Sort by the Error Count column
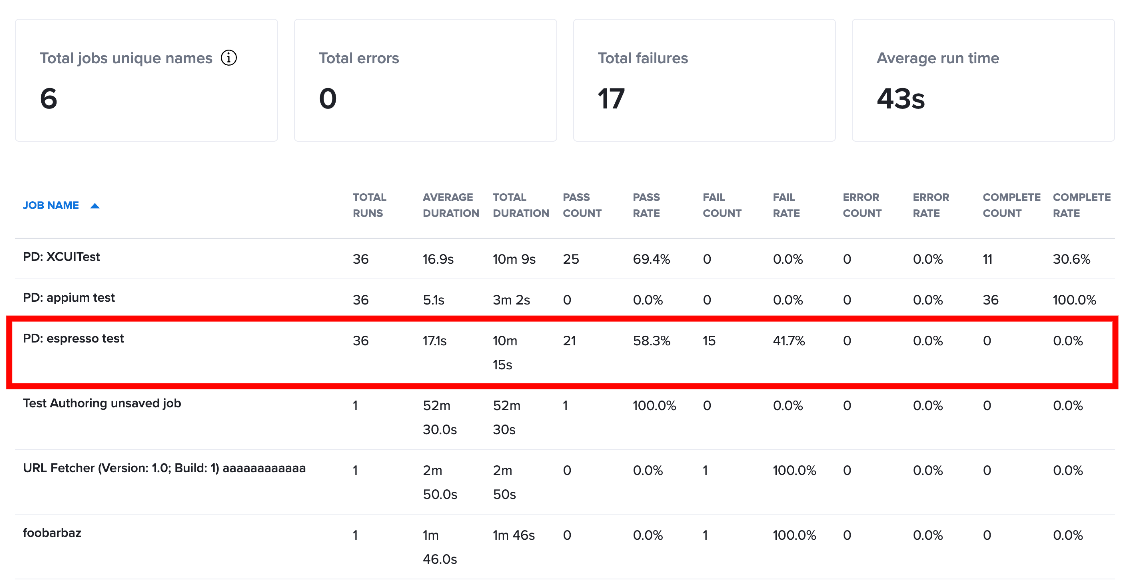Viewport: 1131px width, 580px height. pyautogui.click(x=862, y=205)
